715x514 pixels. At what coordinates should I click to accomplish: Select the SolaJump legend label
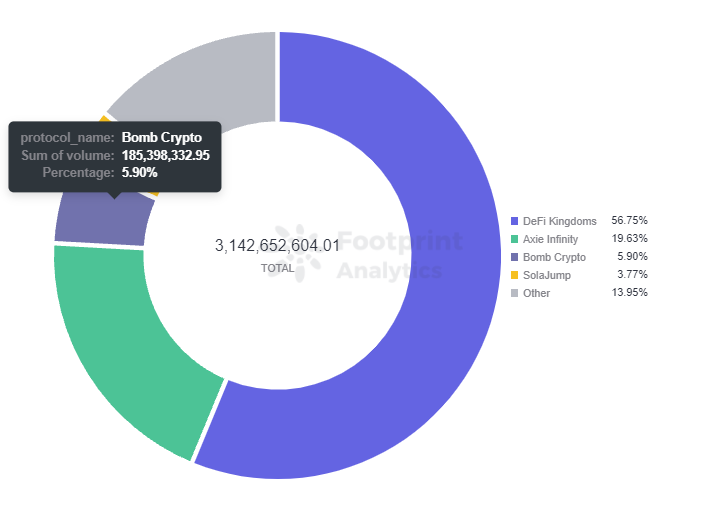pos(546,275)
